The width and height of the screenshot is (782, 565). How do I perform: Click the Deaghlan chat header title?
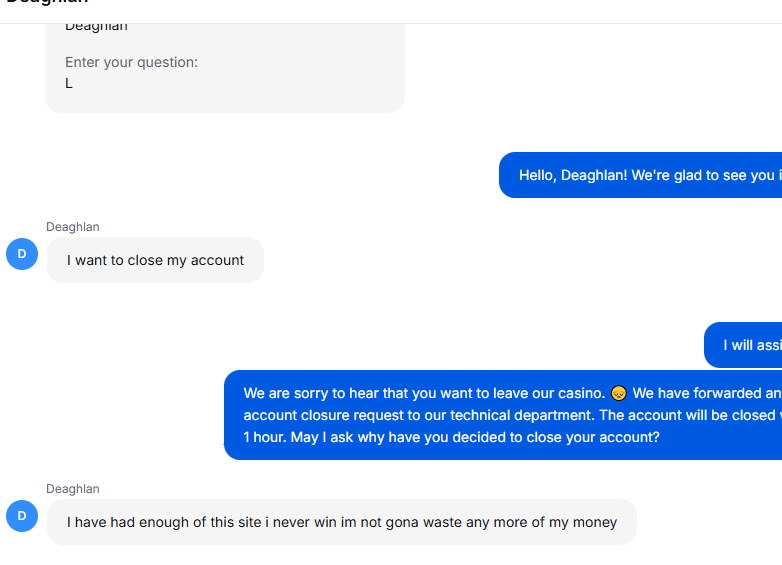pyautogui.click(x=47, y=2)
